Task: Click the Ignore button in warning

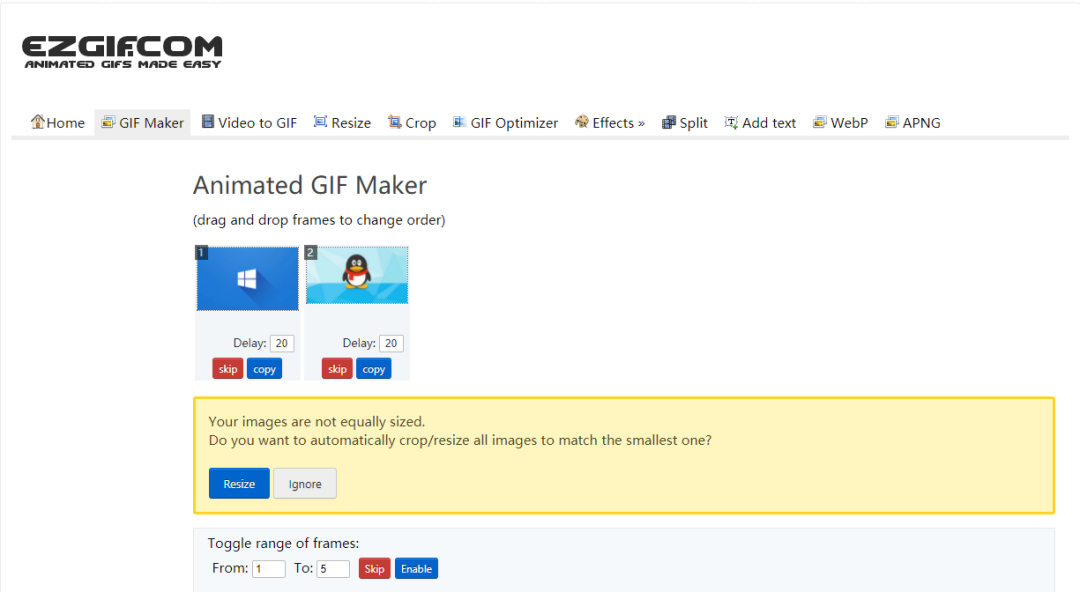Action: (305, 484)
